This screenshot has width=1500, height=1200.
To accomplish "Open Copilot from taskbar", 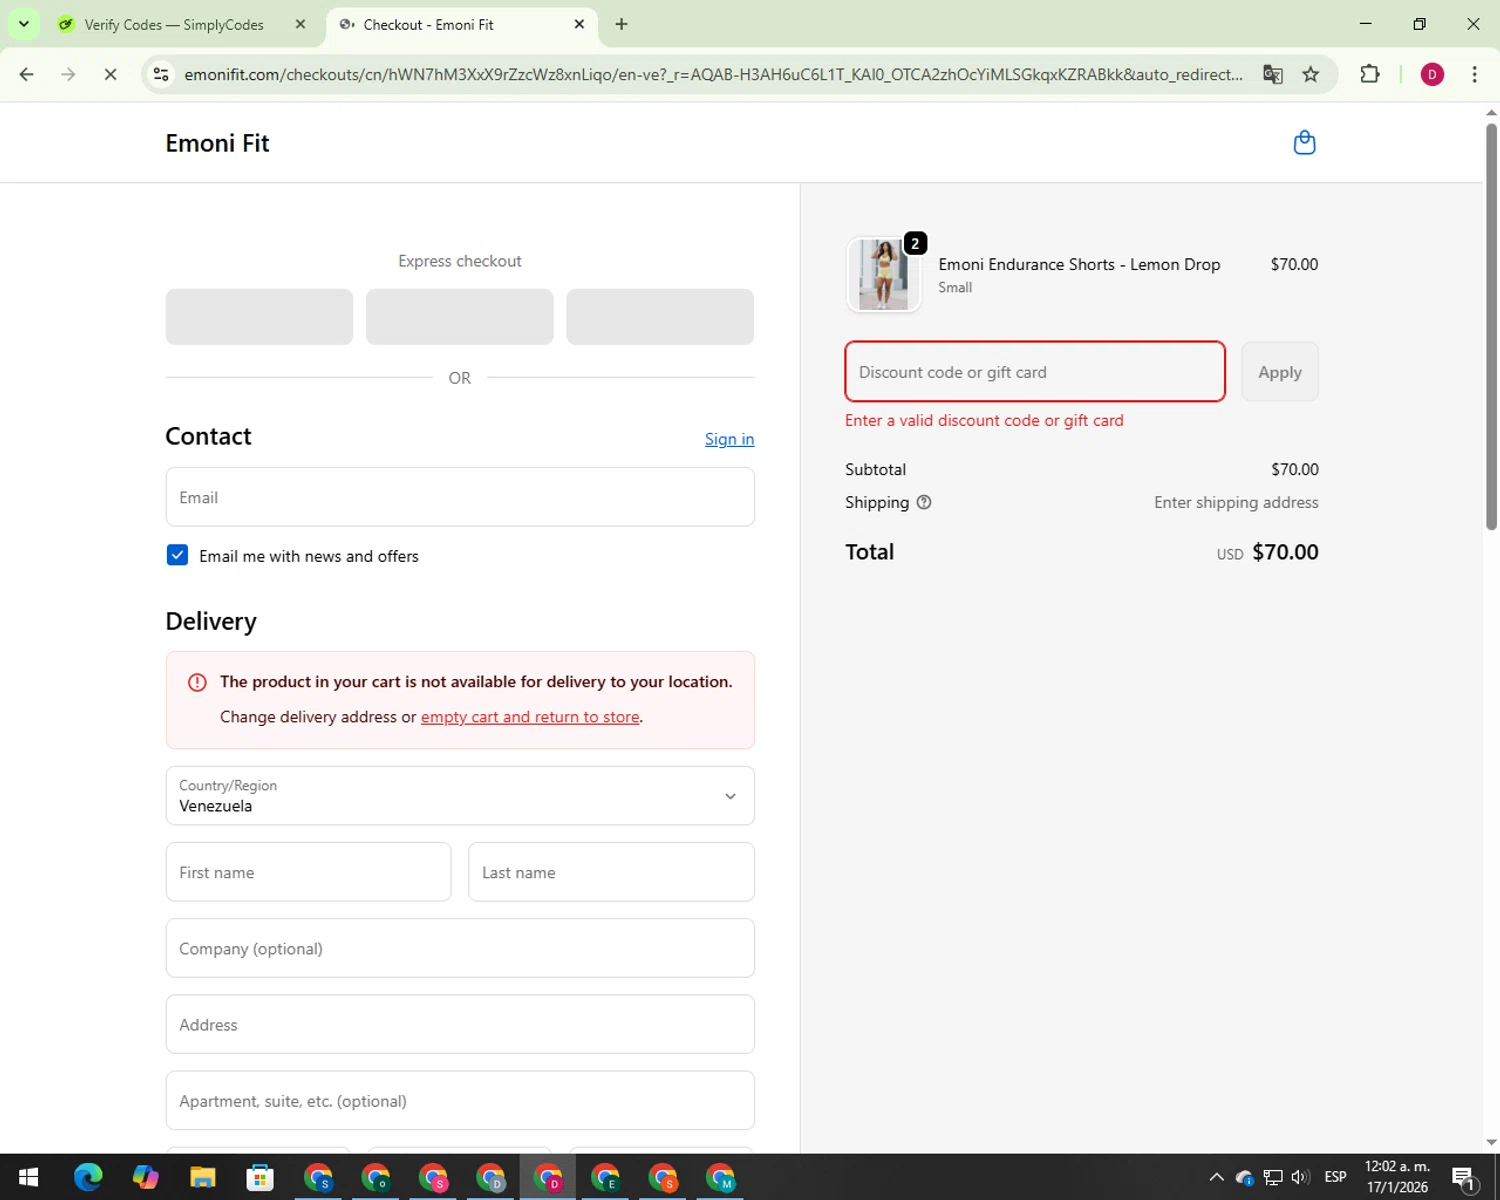I will 146,1177.
